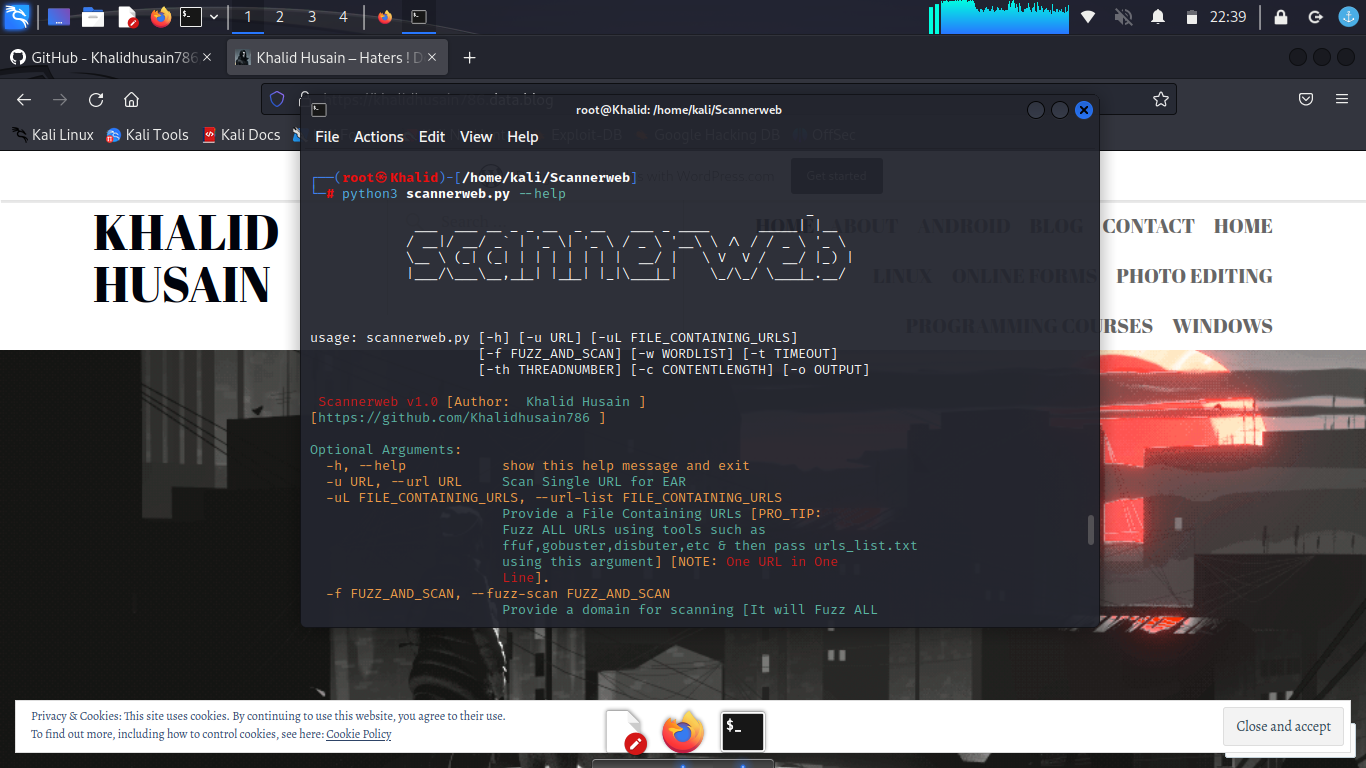Open the Cookie Policy link
Viewport: 1366px width, 768px height.
coord(359,734)
